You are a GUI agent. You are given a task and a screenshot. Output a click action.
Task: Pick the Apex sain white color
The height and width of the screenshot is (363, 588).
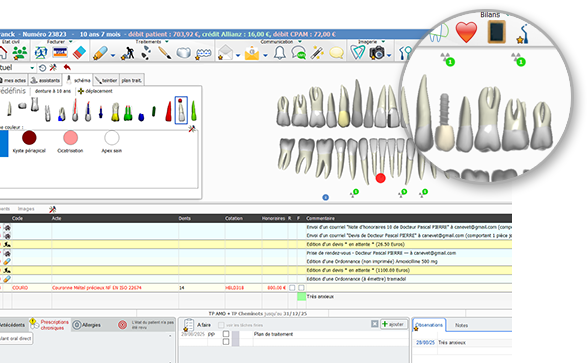tap(111, 138)
